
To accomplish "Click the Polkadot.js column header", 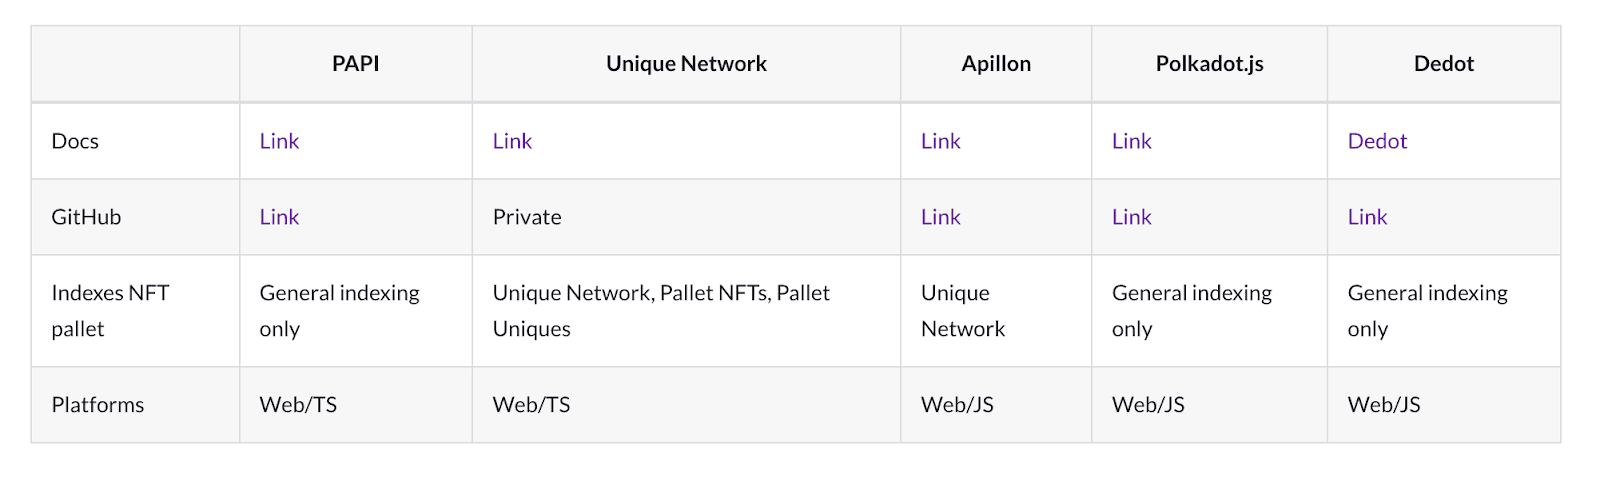I will [1209, 64].
